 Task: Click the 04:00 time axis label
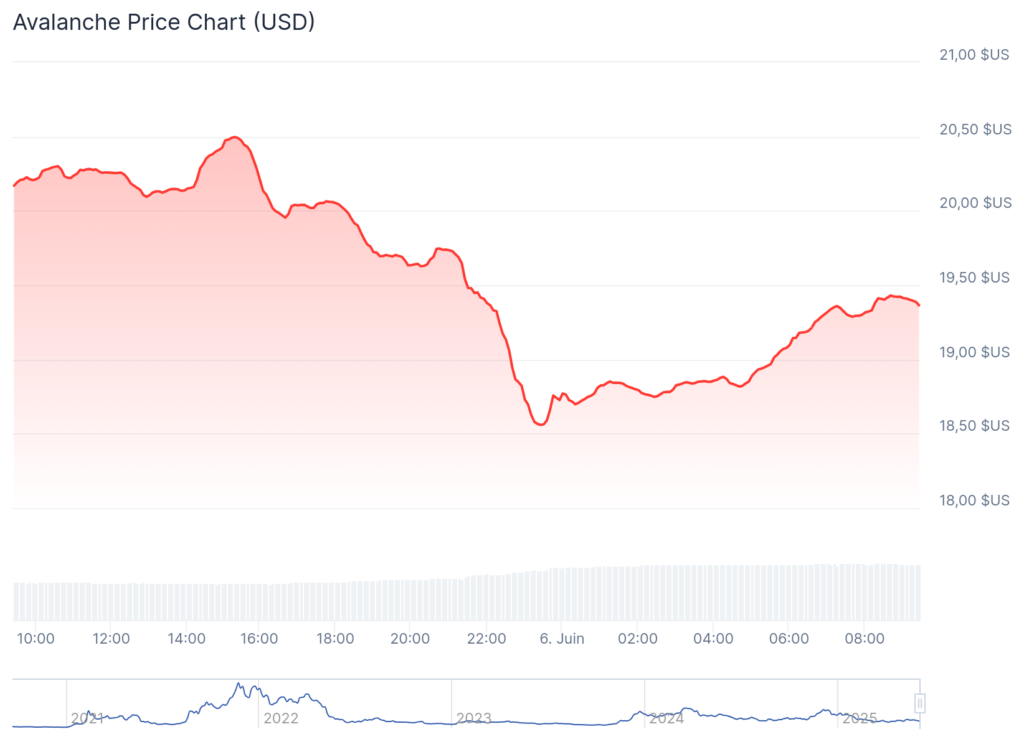(x=714, y=638)
